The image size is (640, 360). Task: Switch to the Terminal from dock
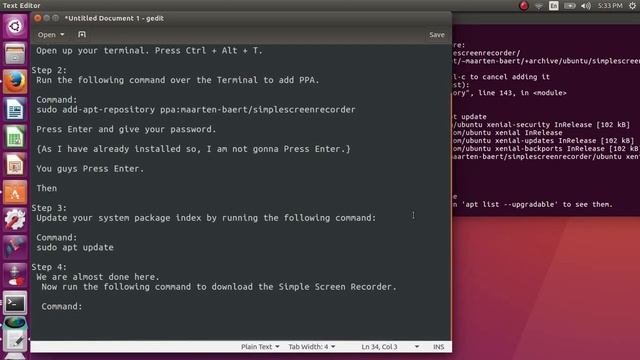click(15, 303)
